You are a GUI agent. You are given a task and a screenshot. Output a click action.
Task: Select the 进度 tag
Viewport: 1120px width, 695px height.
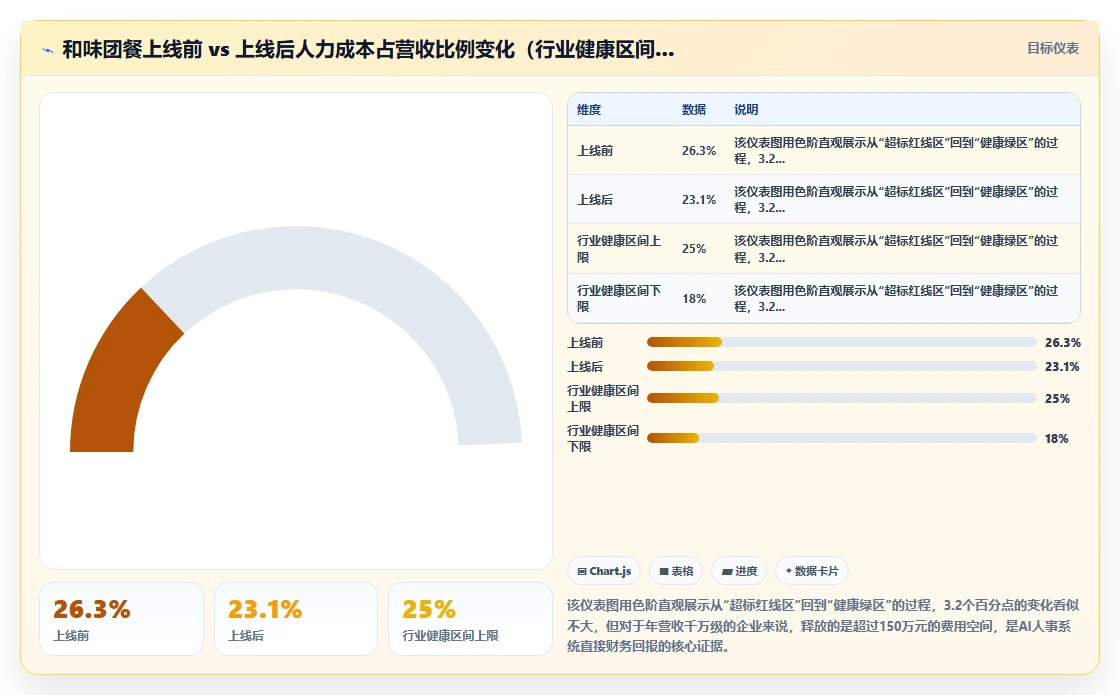[x=739, y=571]
